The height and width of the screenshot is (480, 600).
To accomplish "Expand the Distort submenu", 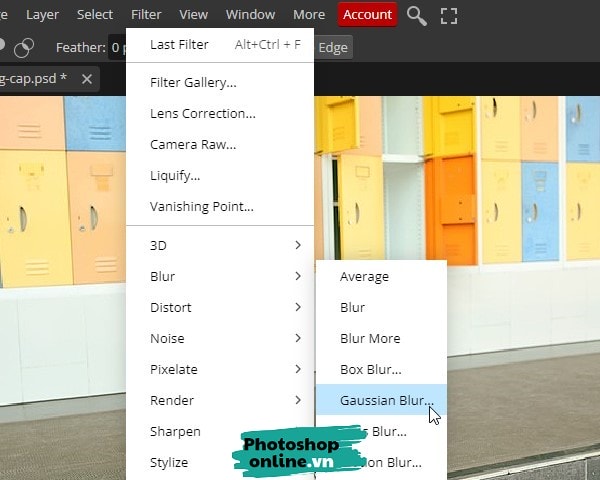I will [220, 307].
